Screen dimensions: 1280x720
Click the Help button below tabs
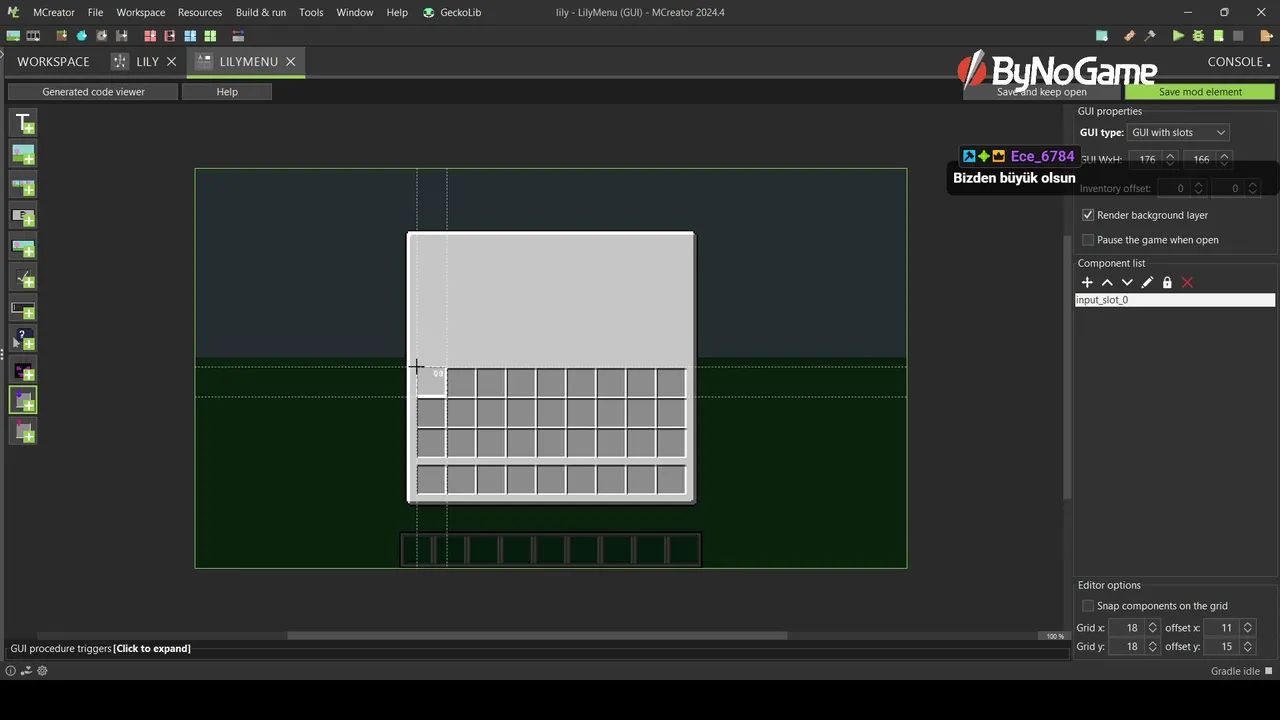227,92
